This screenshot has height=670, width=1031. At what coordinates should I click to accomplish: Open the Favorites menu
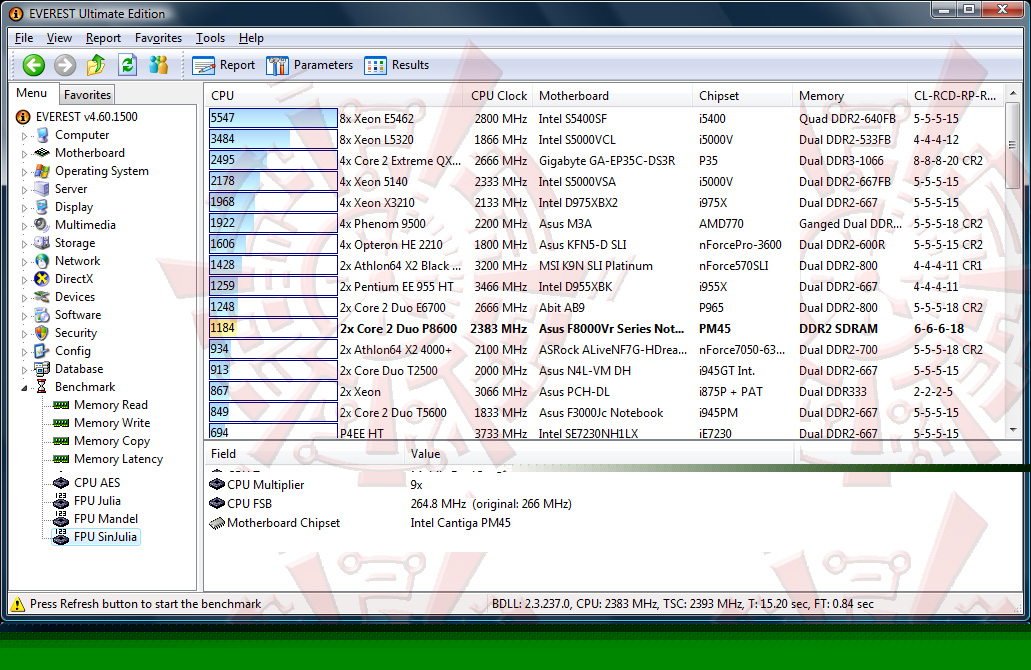coord(158,38)
